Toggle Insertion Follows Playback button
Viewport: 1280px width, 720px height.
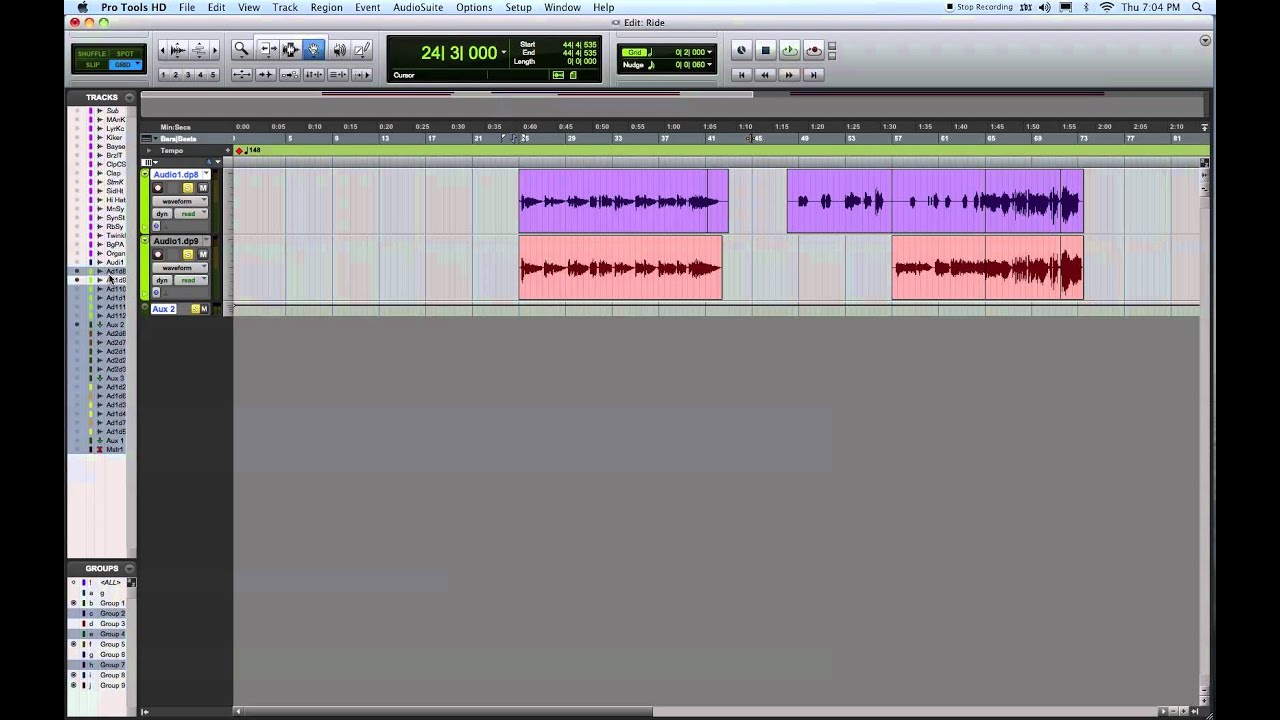point(362,75)
